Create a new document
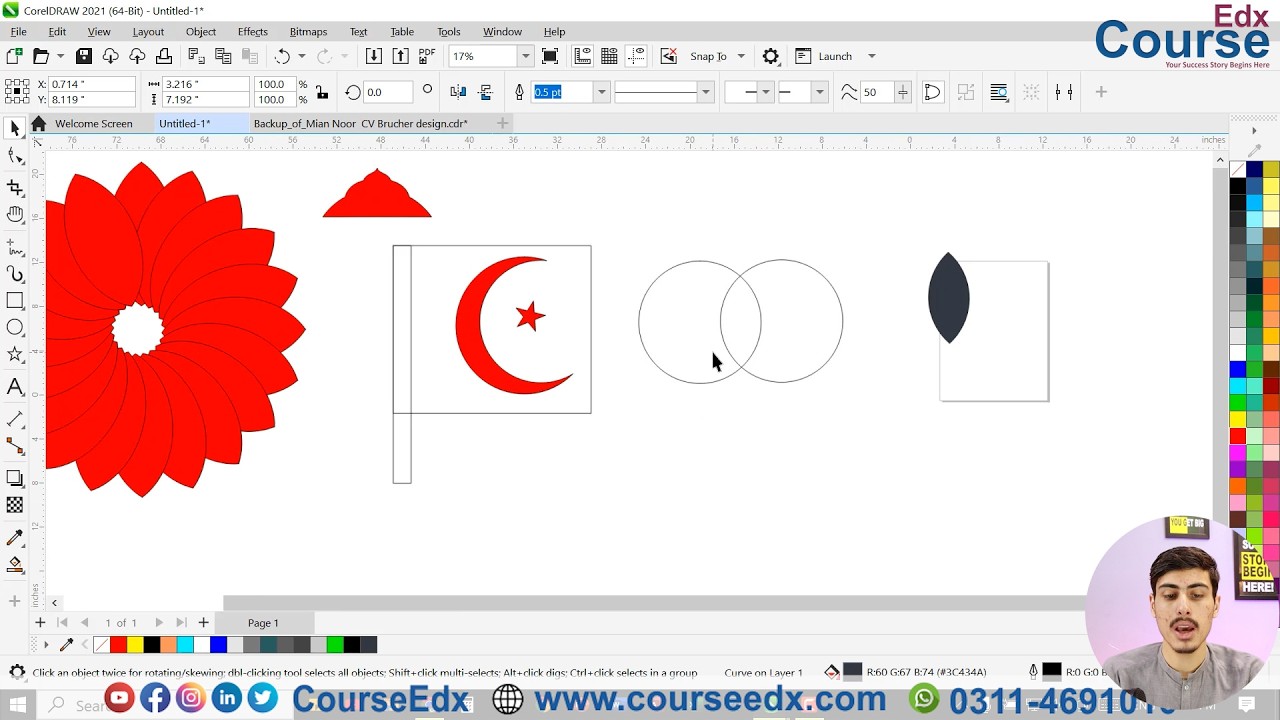This screenshot has height=720, width=1280. click(14, 56)
